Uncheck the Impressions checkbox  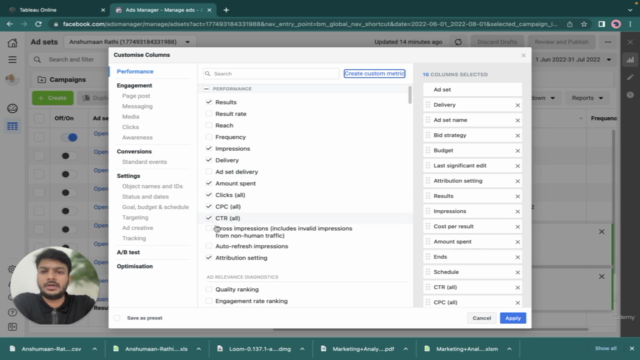coord(209,149)
